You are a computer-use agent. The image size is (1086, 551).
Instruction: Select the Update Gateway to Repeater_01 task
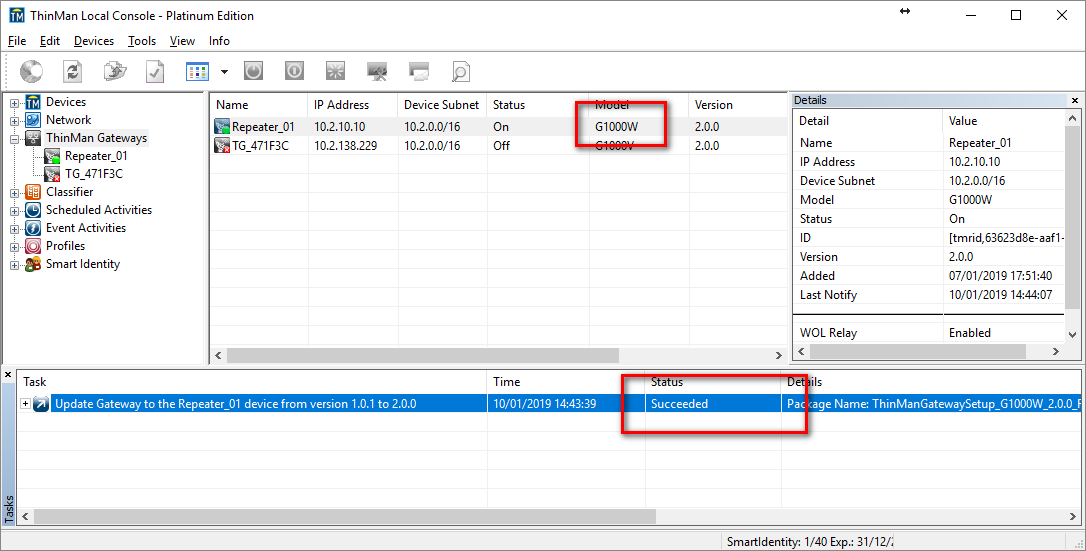235,404
